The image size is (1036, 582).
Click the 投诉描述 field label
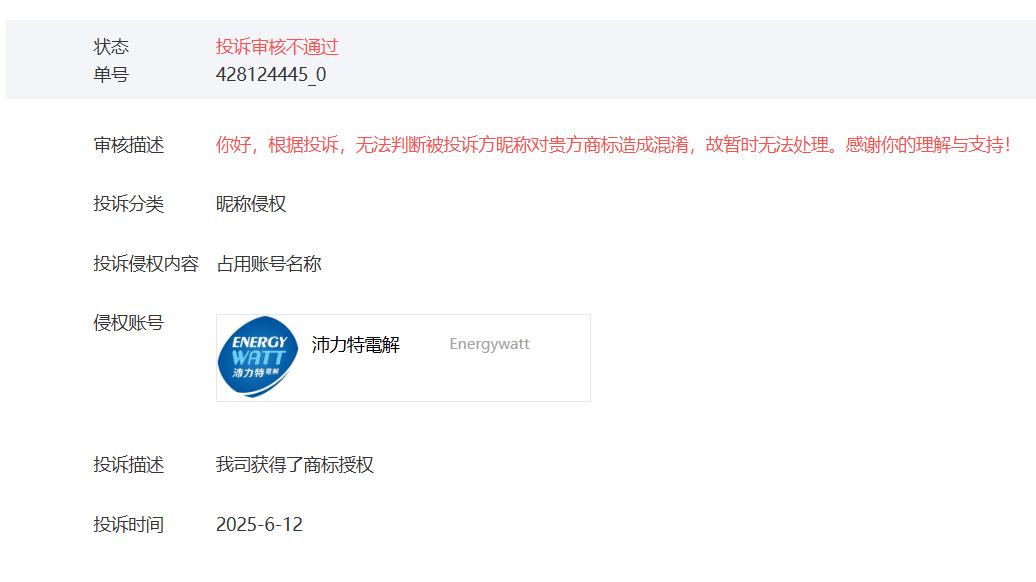(128, 465)
